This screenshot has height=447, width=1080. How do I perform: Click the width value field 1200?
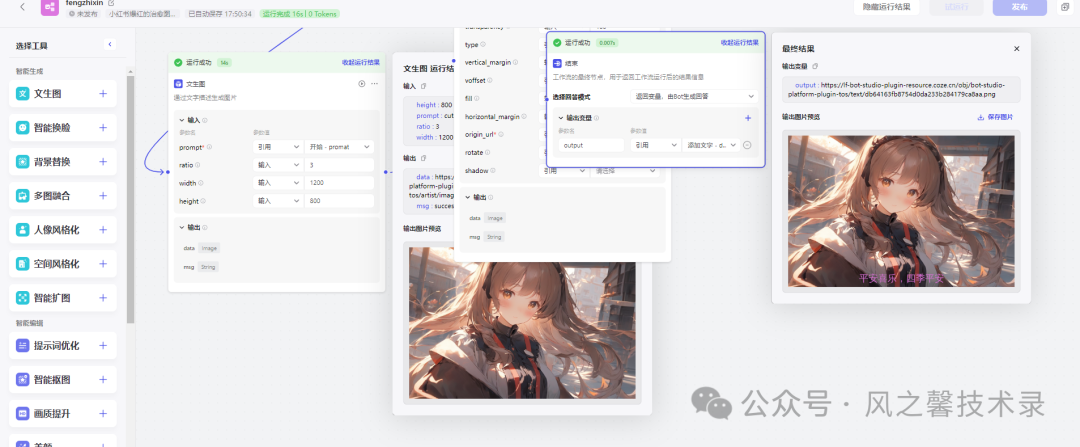pos(339,183)
